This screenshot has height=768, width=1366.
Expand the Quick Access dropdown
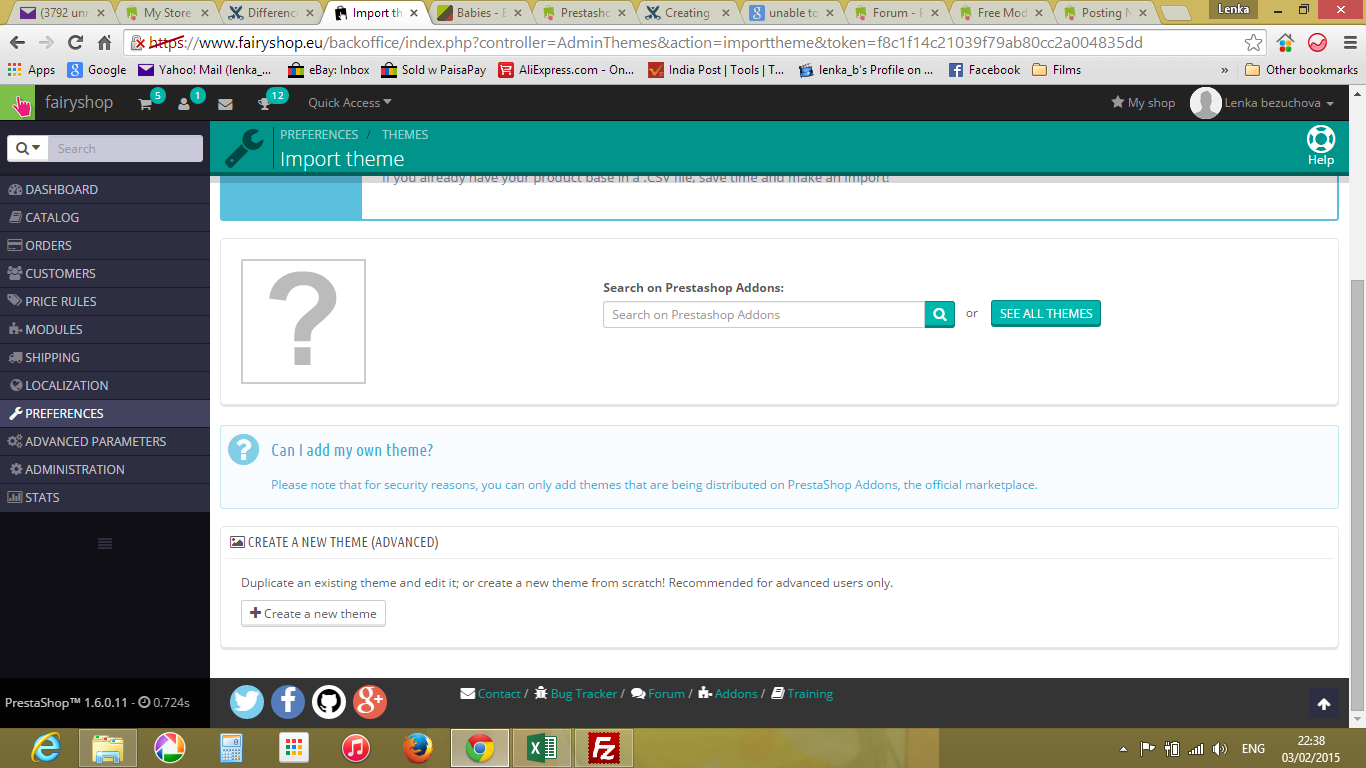350,103
